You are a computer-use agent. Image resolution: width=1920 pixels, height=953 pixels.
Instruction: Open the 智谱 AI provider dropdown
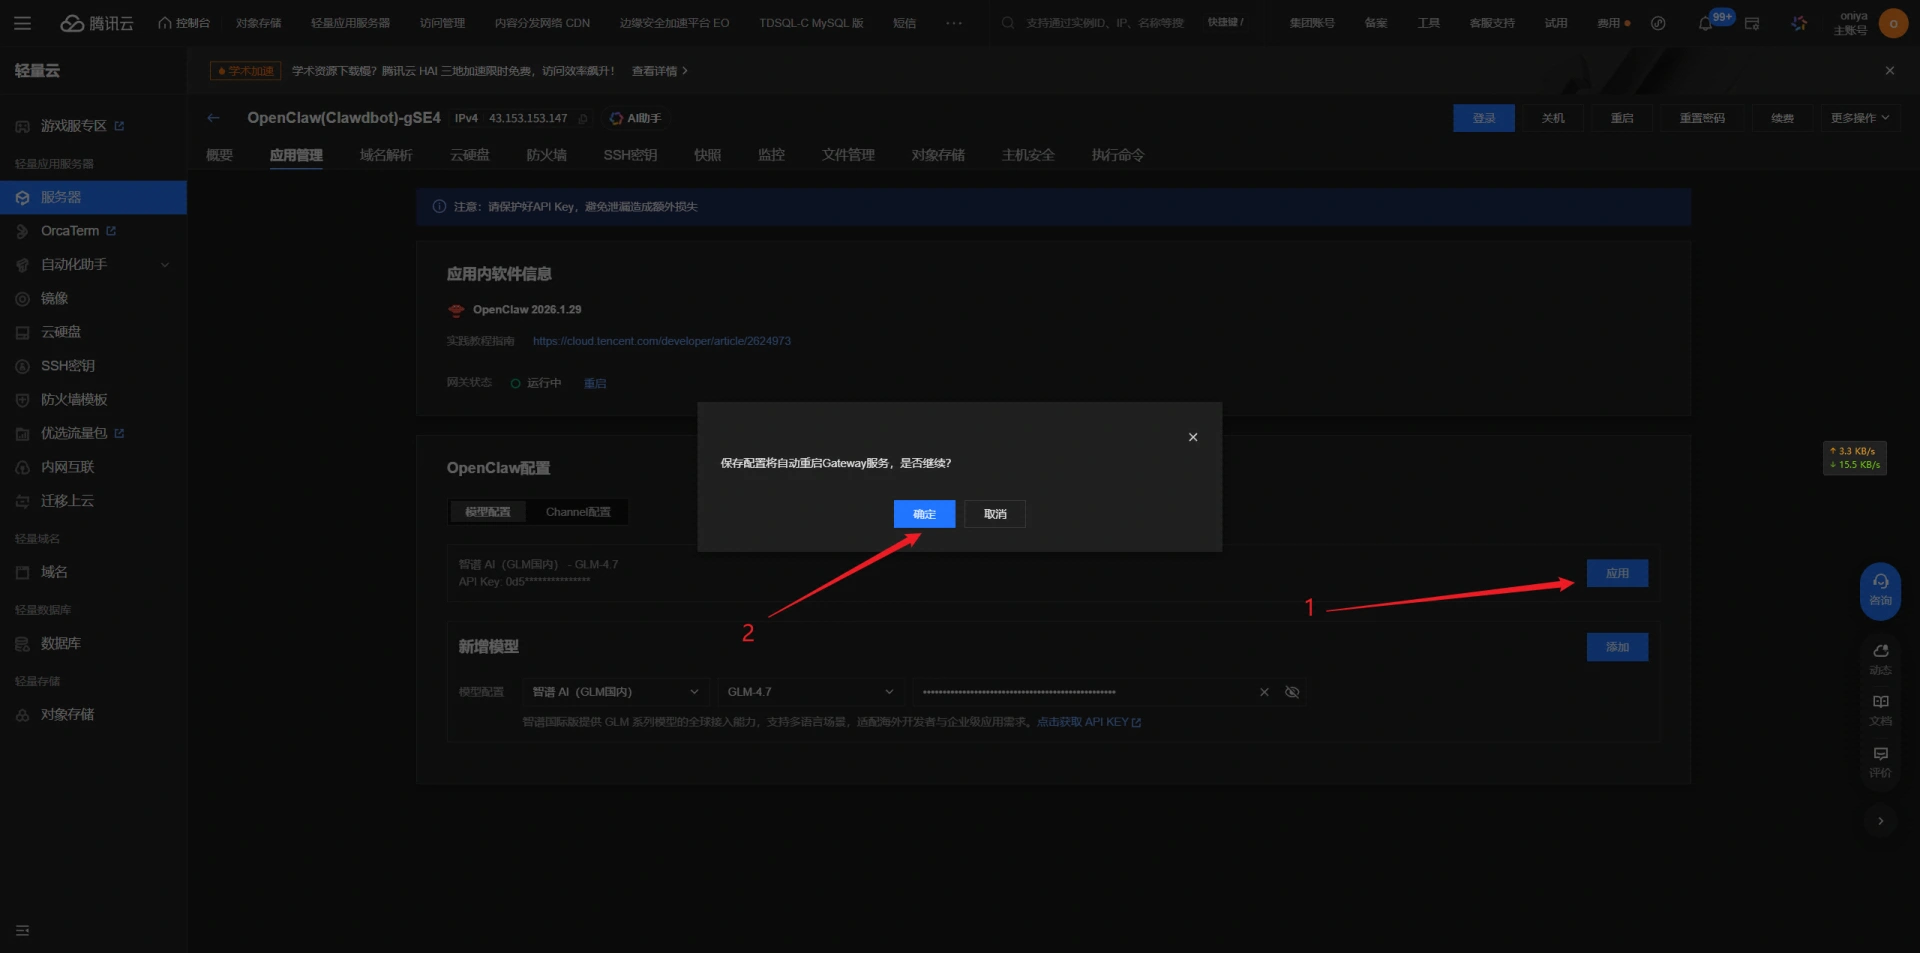615,692
